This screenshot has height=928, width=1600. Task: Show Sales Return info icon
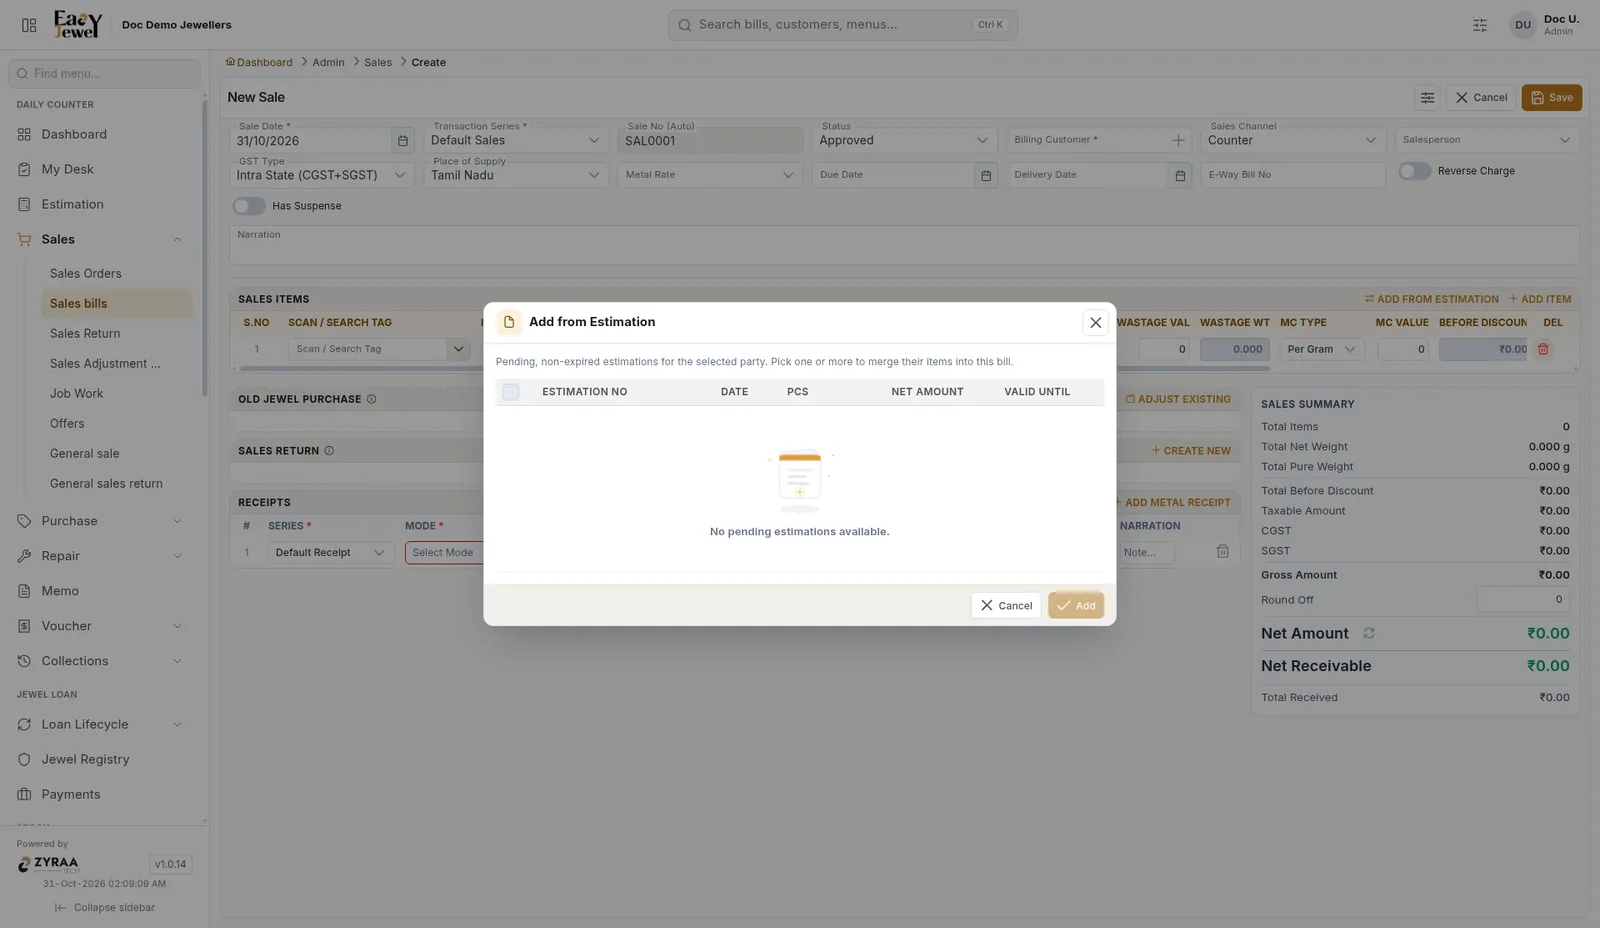(329, 451)
